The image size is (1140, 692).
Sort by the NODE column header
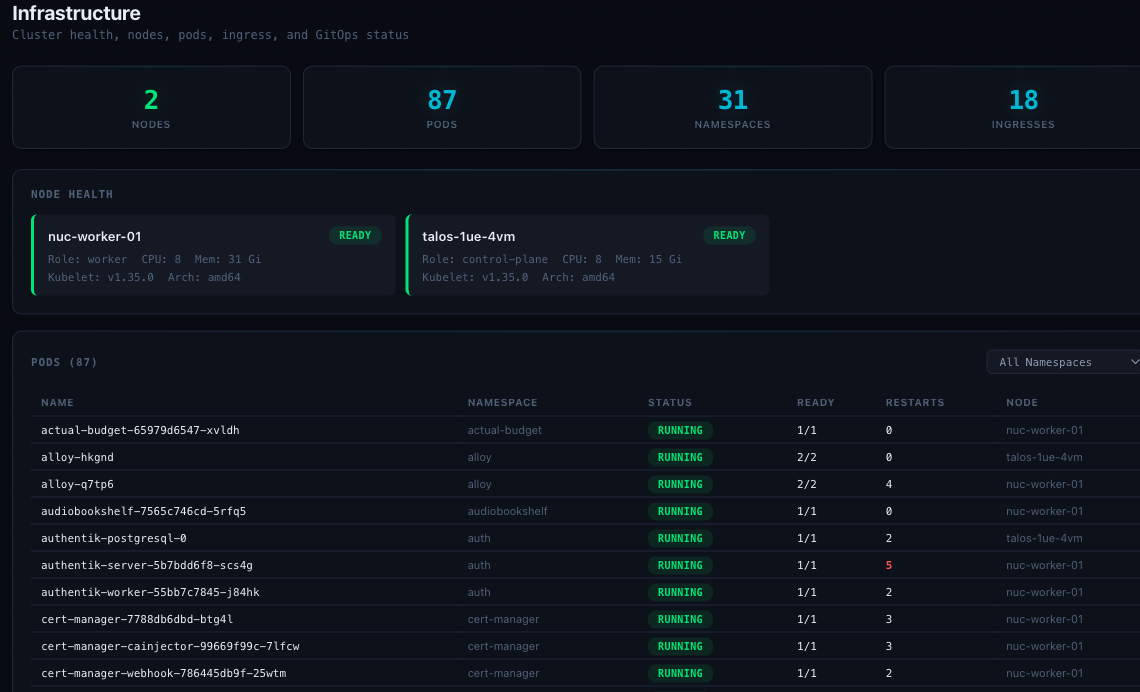(1021, 403)
